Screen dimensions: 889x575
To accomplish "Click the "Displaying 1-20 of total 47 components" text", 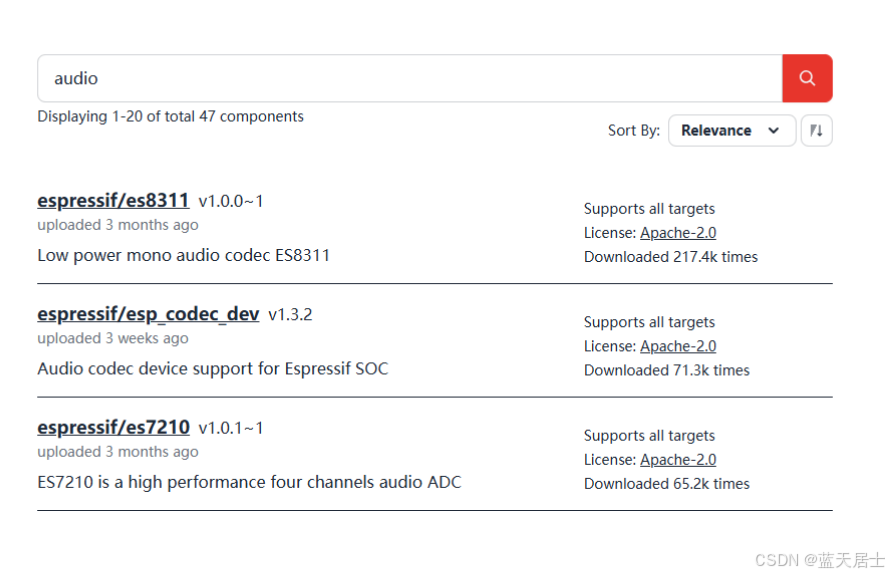I will [x=171, y=116].
